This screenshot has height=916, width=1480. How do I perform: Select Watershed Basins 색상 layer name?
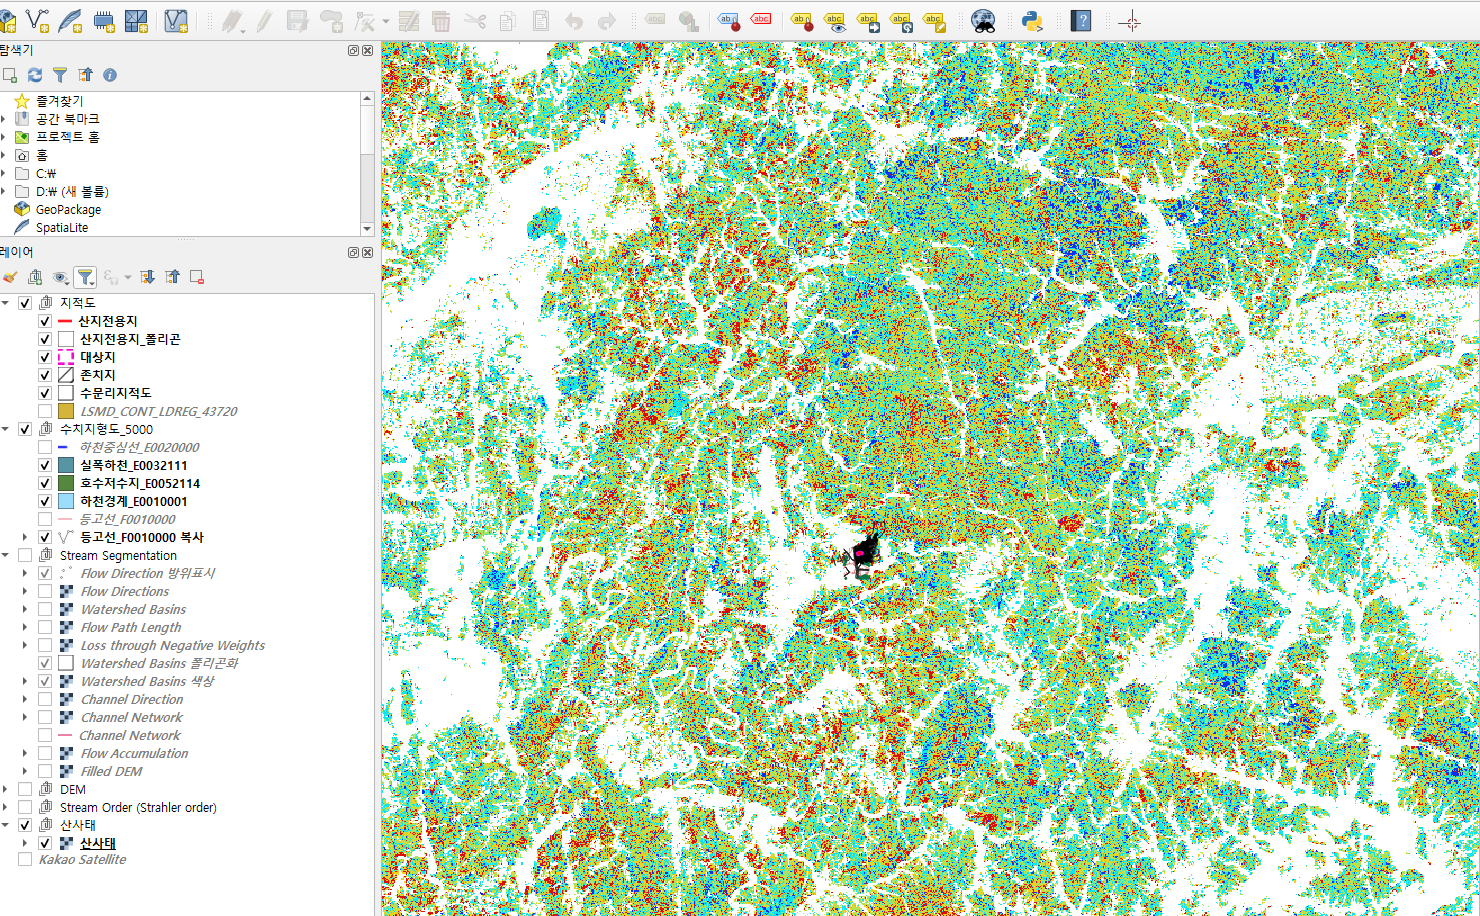[147, 681]
